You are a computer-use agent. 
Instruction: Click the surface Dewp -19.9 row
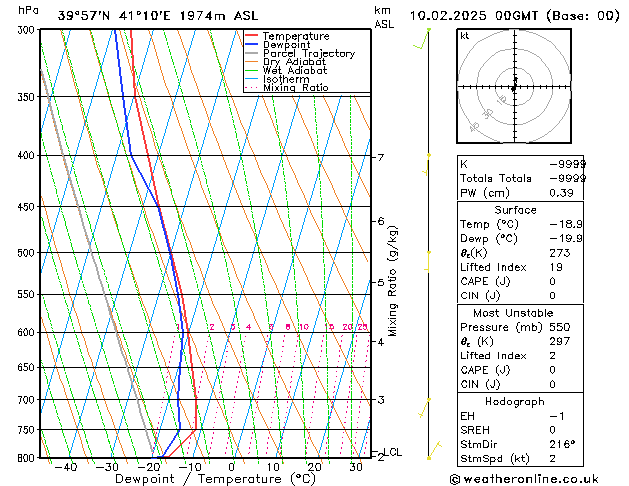[520, 239]
